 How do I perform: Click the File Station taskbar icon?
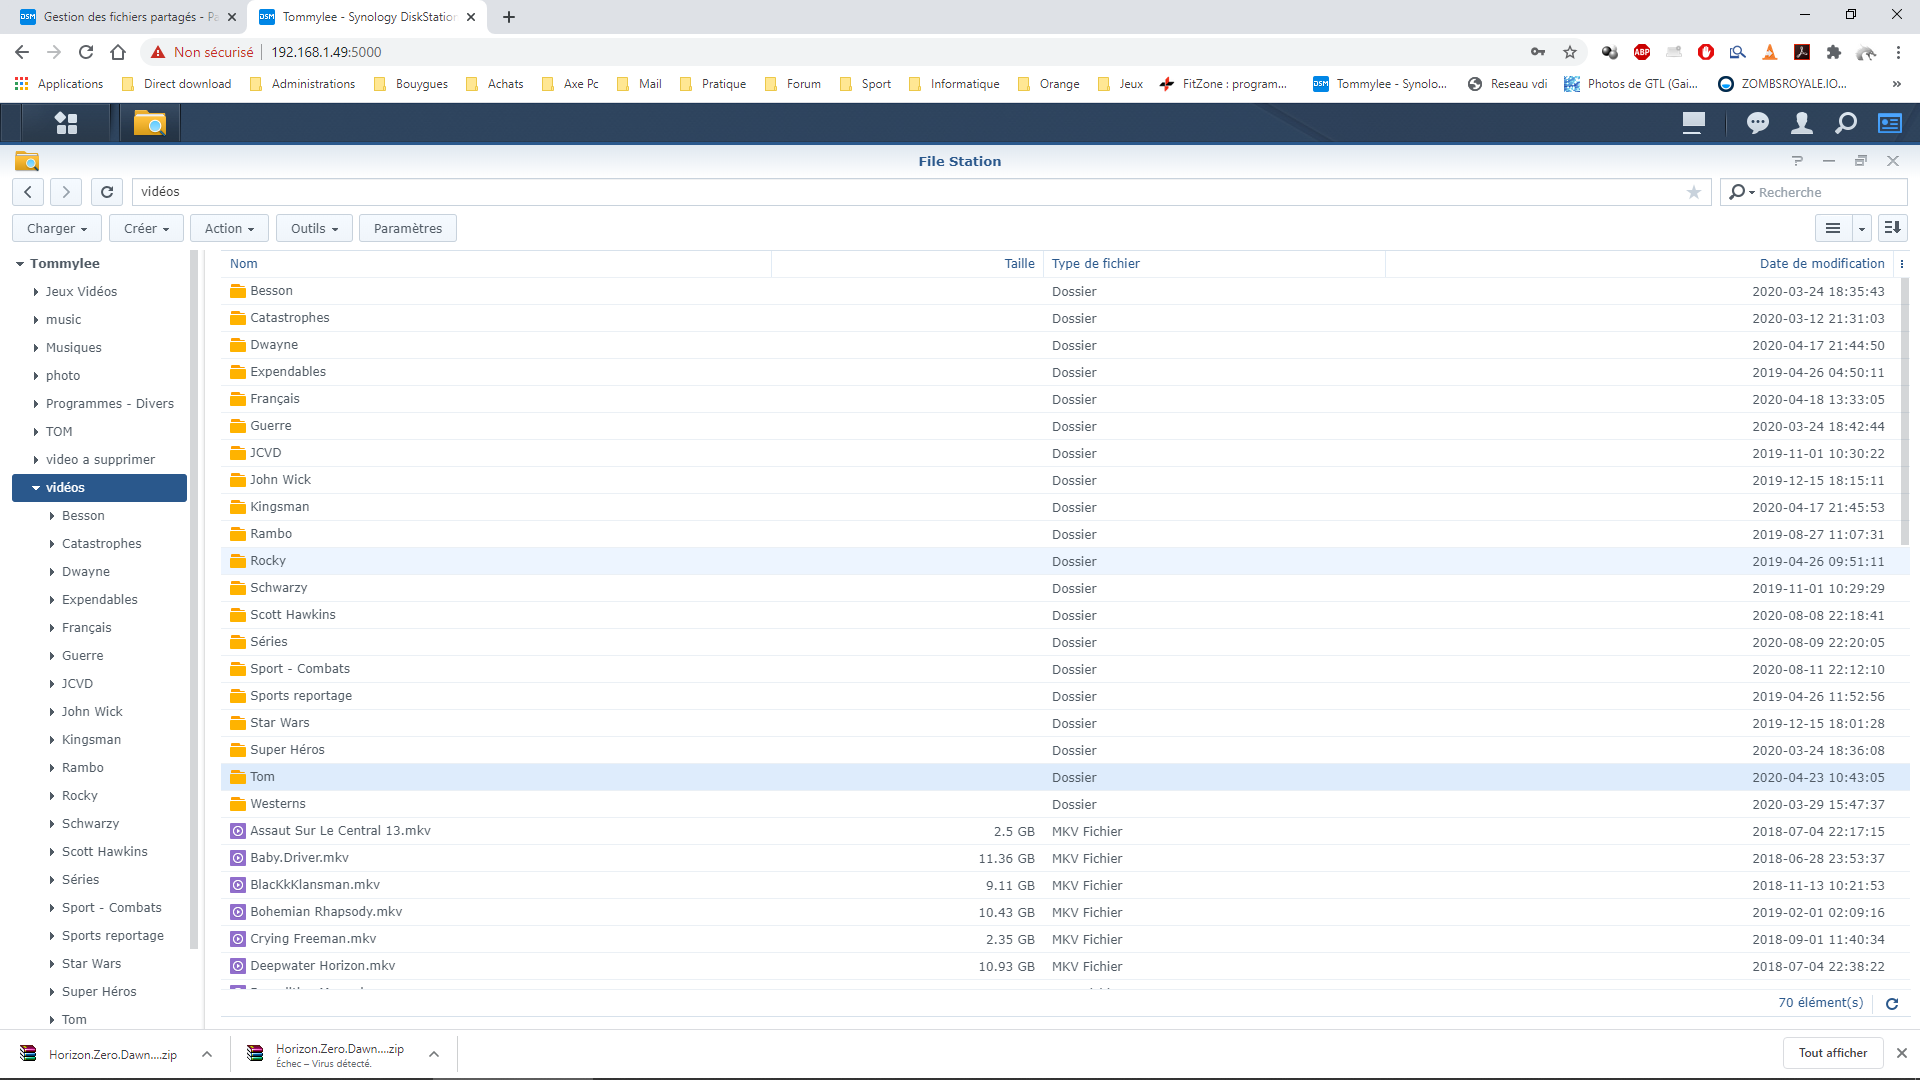[x=149, y=123]
